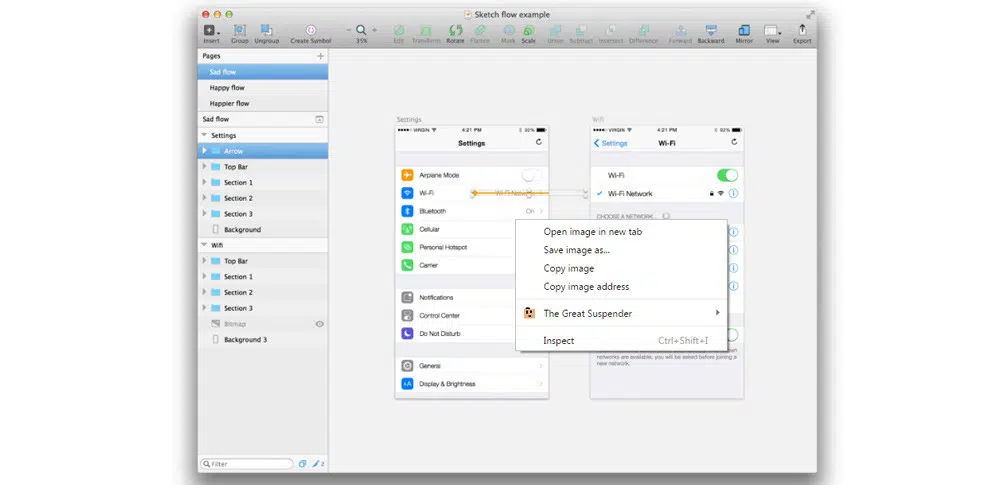Click the Scale tool icon

[x=528, y=31]
